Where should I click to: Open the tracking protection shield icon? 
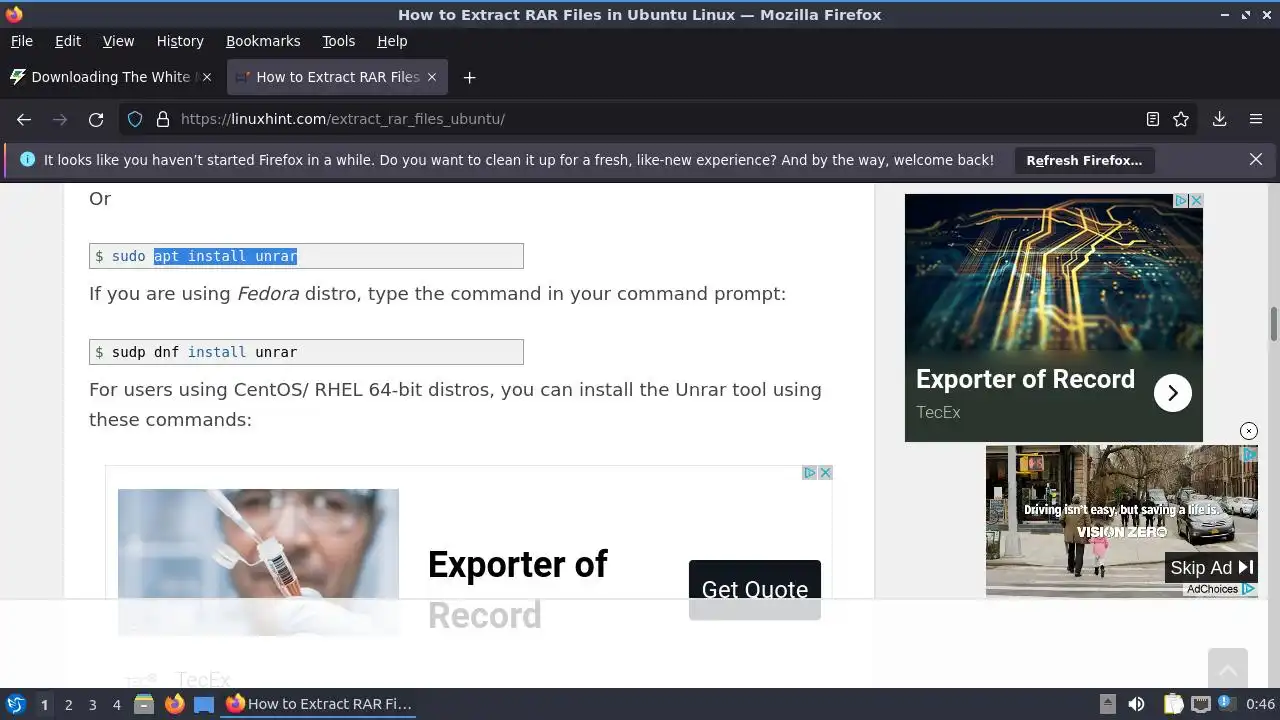[x=135, y=119]
